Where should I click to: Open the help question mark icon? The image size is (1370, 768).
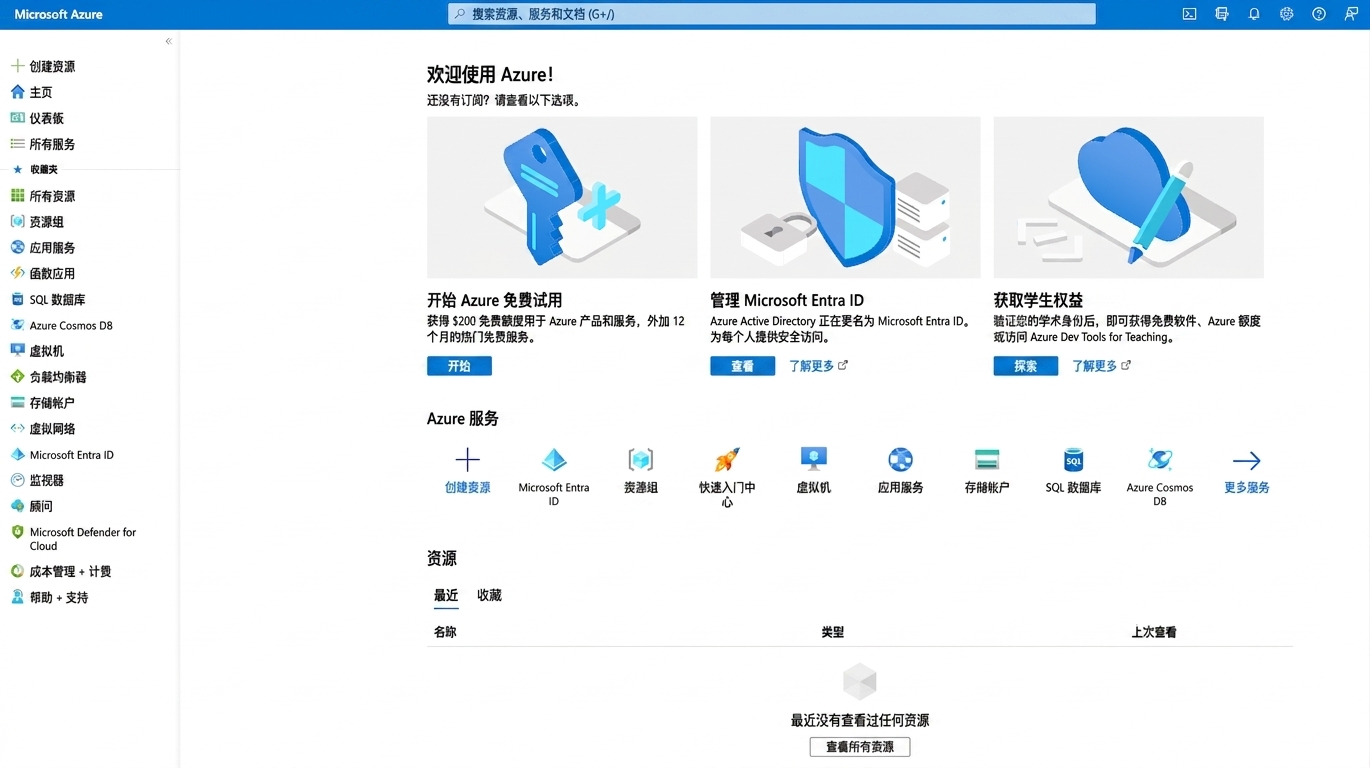click(1319, 14)
